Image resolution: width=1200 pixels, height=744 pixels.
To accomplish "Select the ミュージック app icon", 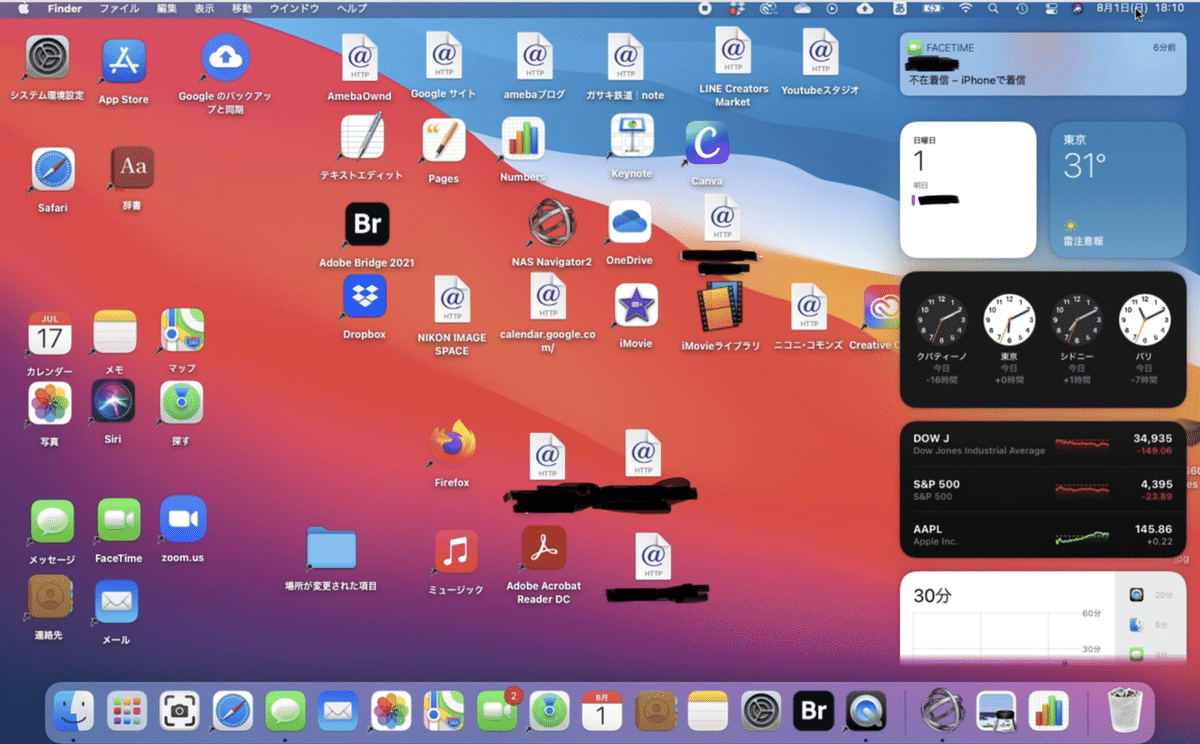I will point(456,552).
